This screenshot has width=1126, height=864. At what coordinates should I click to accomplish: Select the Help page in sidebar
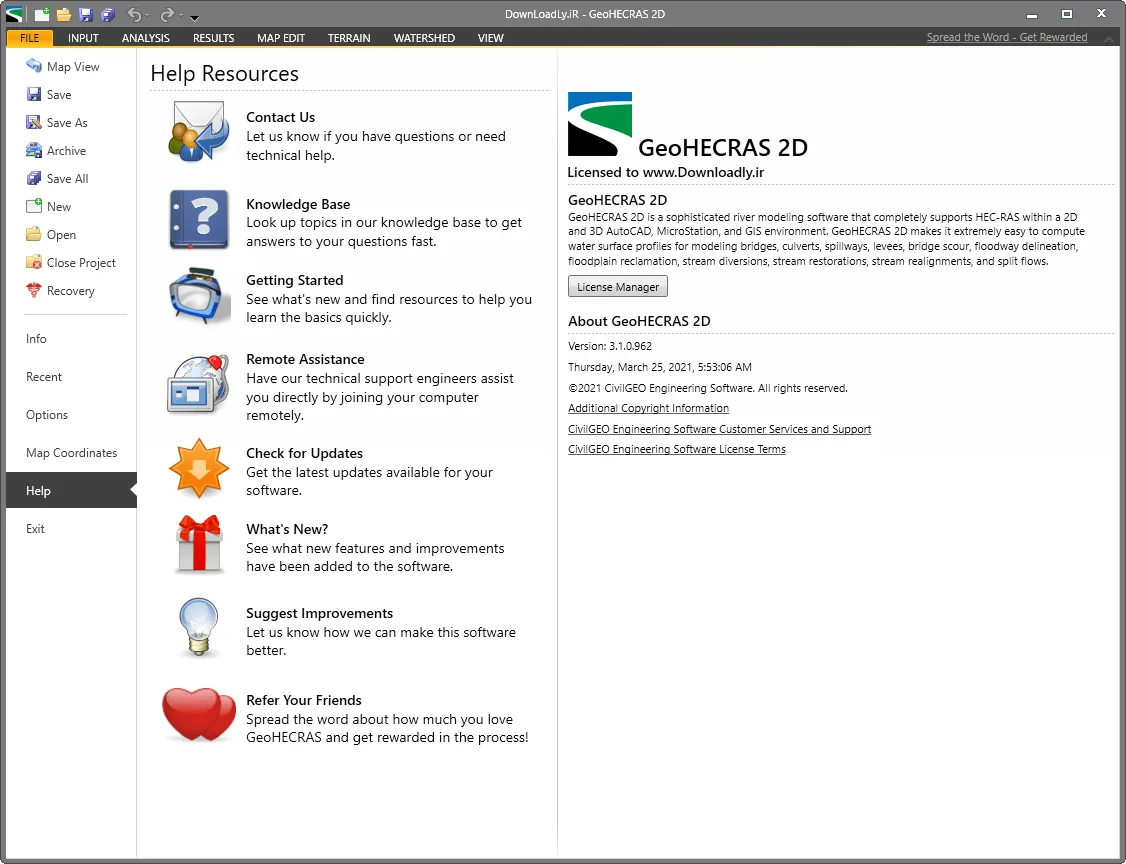[71, 491]
